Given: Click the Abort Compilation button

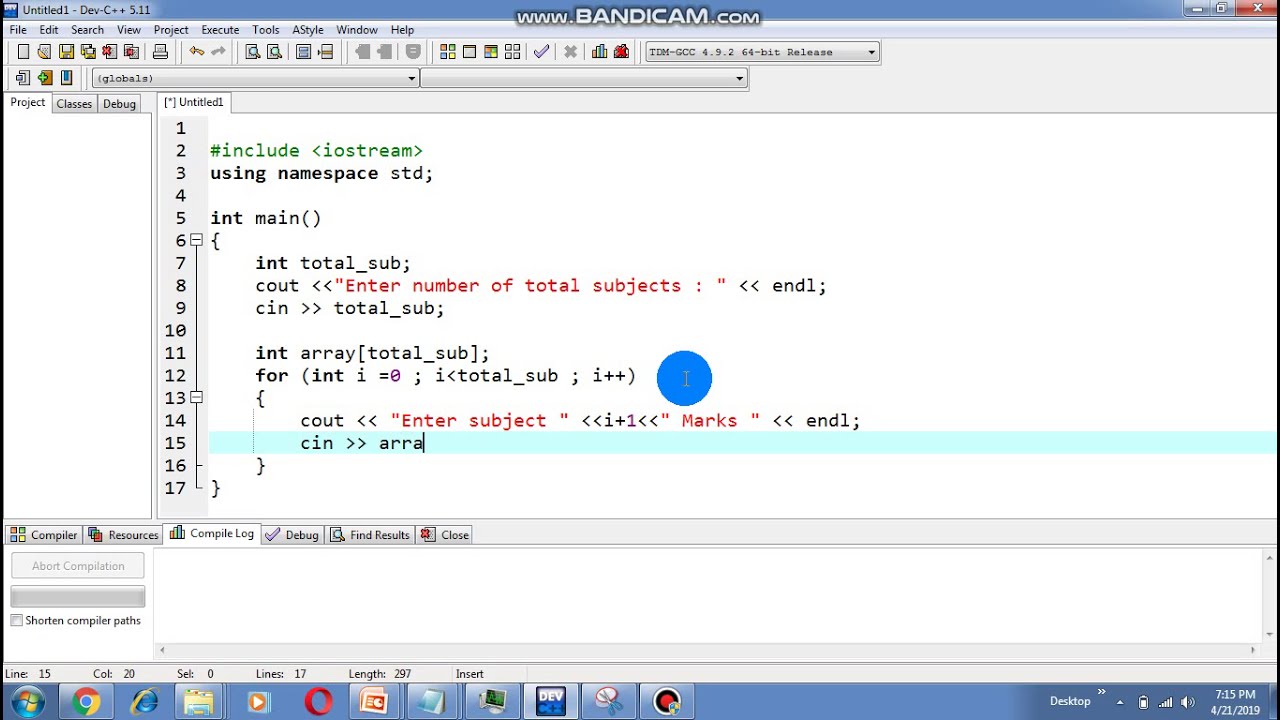Looking at the screenshot, I should 78,566.
